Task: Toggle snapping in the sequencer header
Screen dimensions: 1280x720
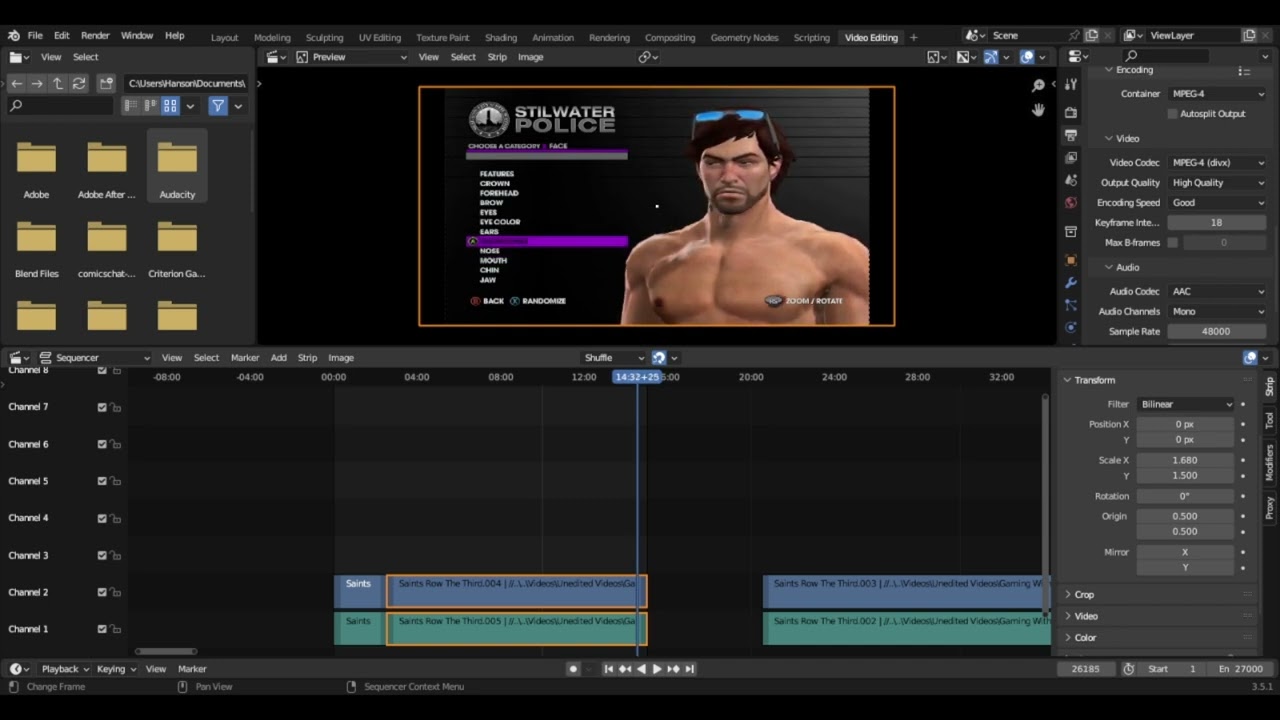Action: [659, 357]
